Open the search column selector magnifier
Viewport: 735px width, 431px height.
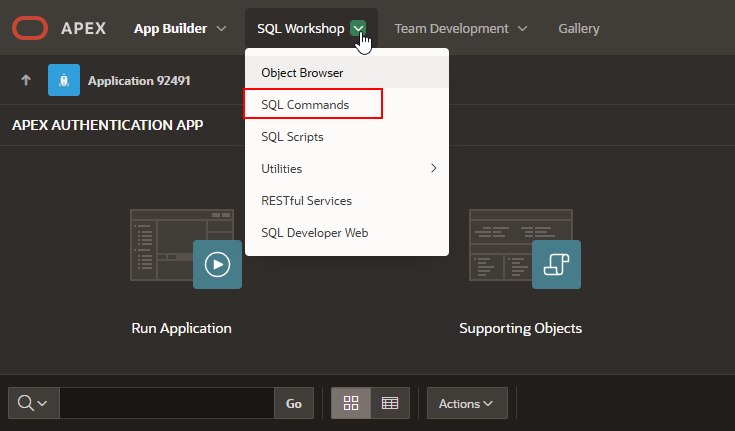click(33, 403)
